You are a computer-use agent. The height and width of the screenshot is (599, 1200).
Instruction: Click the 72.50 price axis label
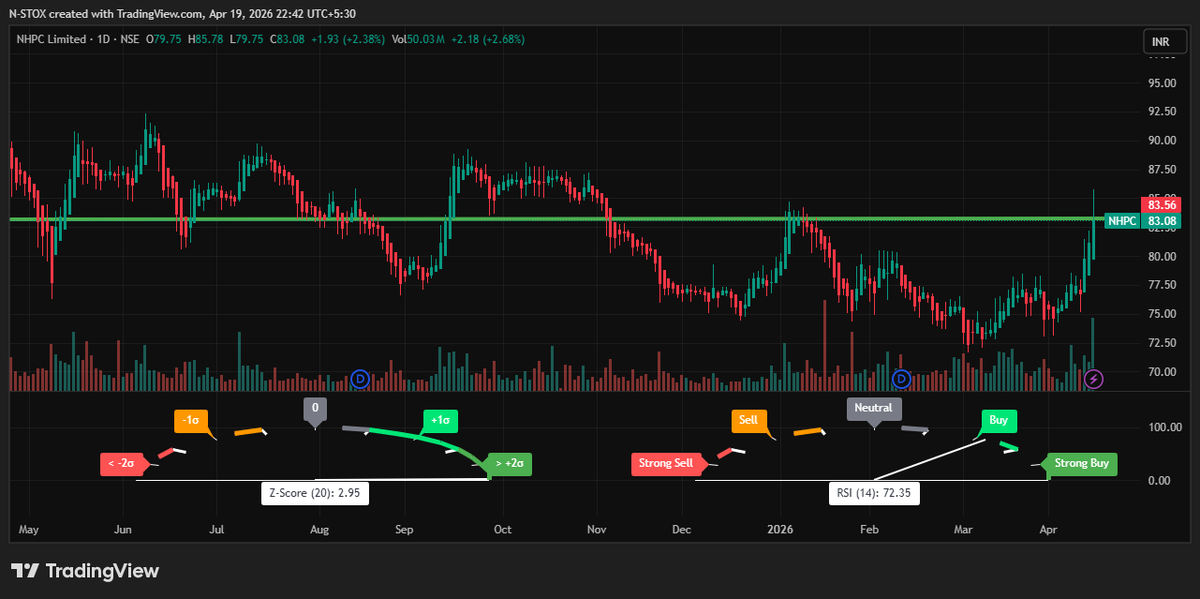click(1160, 343)
